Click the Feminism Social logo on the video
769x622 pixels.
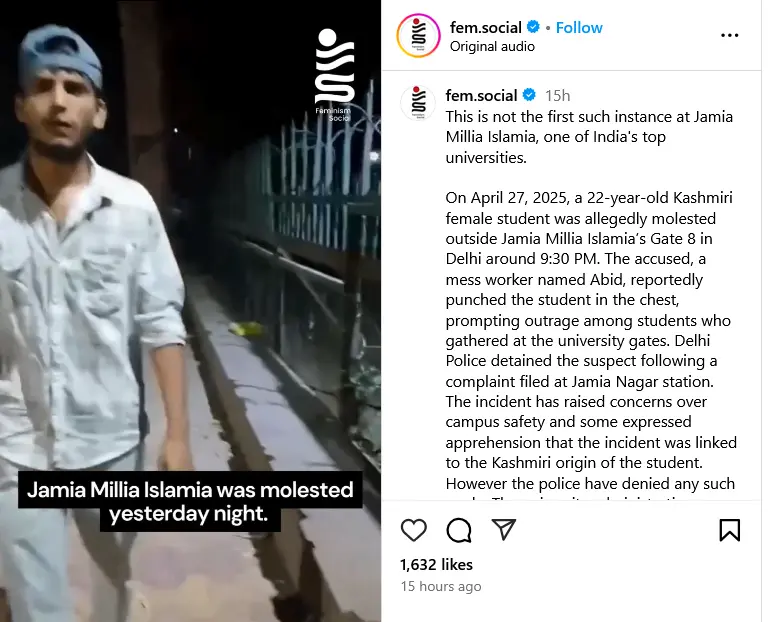334,75
